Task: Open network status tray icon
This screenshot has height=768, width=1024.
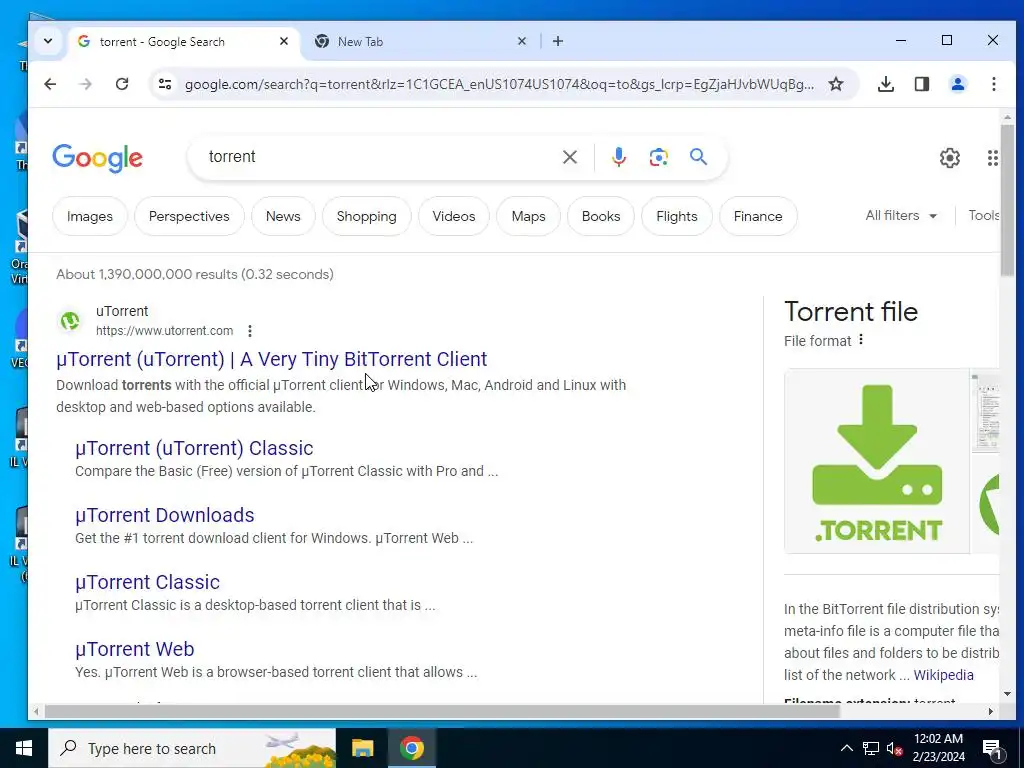Action: pyautogui.click(x=871, y=748)
